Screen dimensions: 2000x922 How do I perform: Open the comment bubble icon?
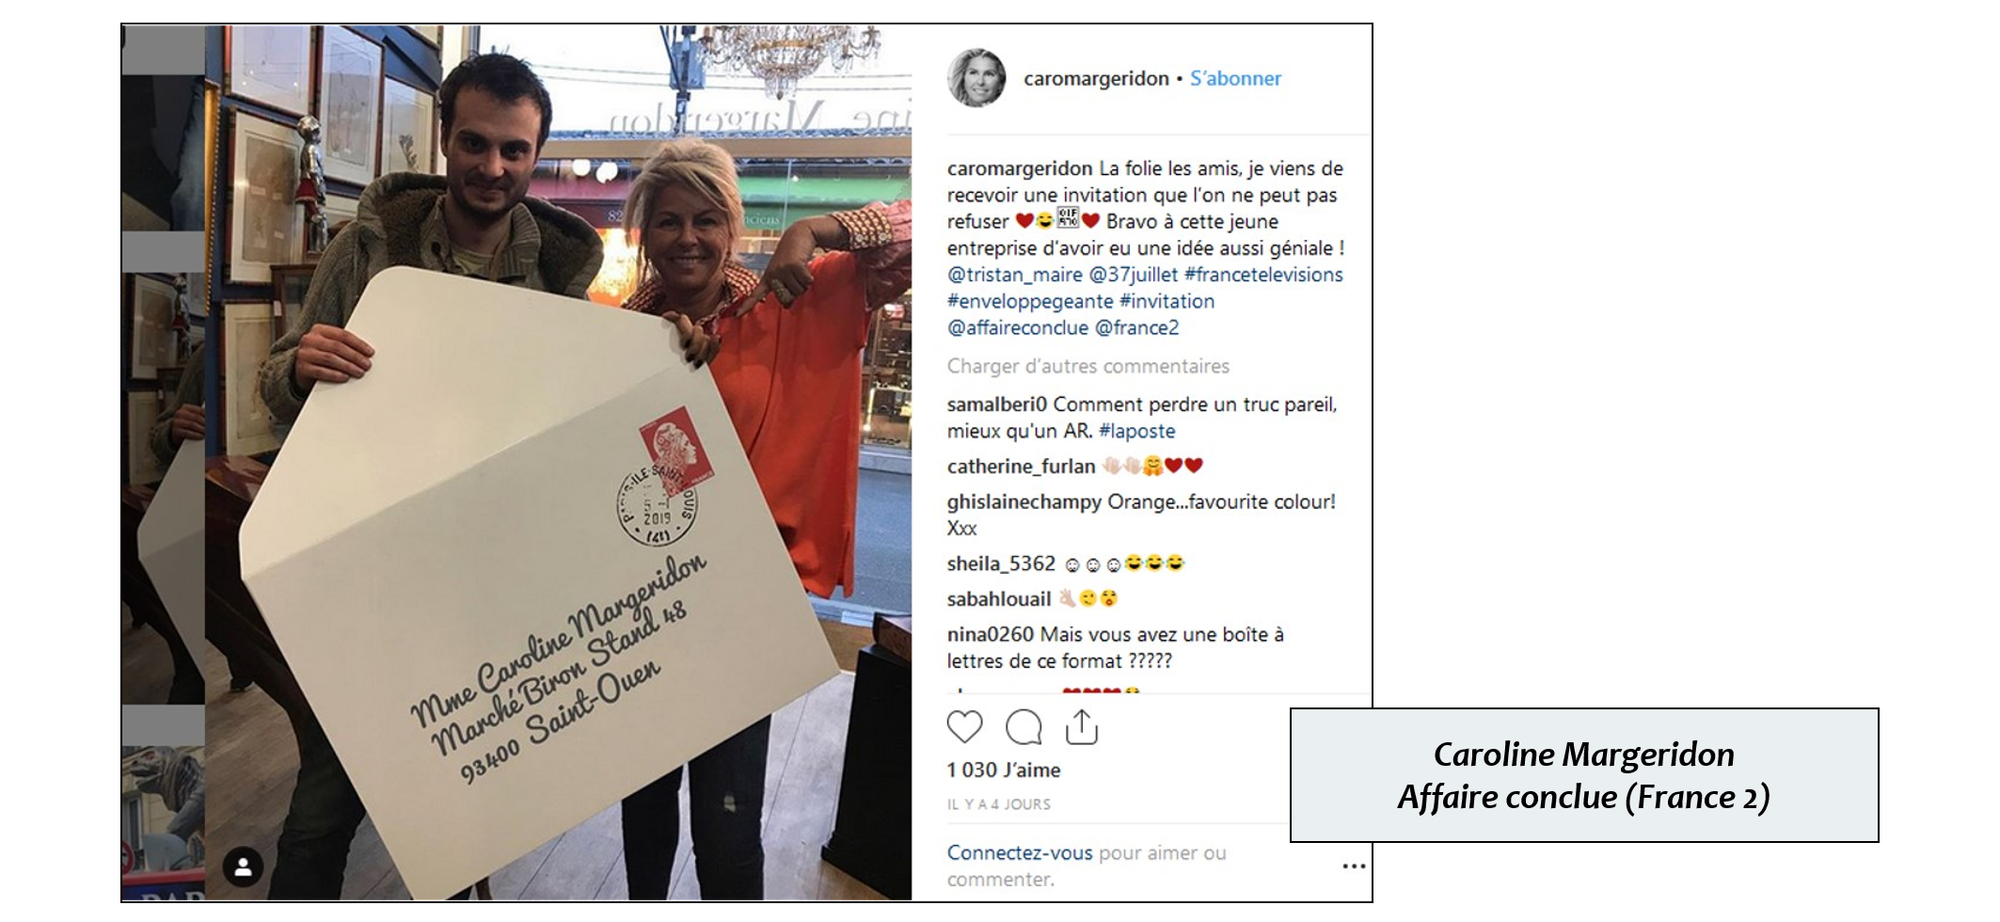(1023, 727)
